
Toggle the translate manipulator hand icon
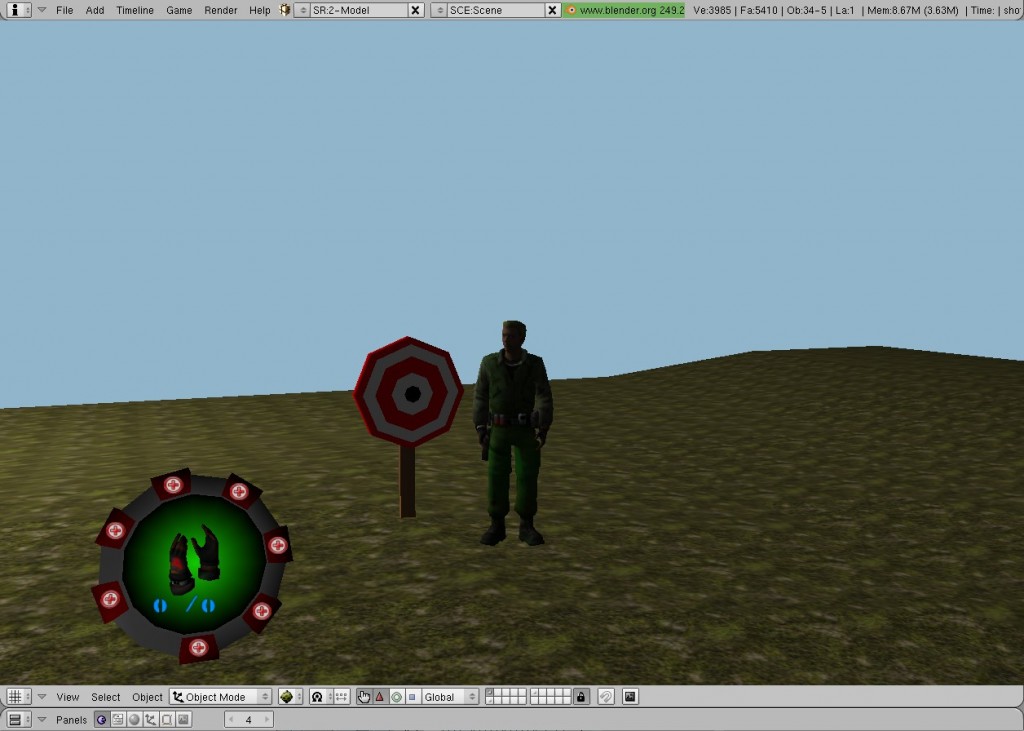click(x=364, y=697)
